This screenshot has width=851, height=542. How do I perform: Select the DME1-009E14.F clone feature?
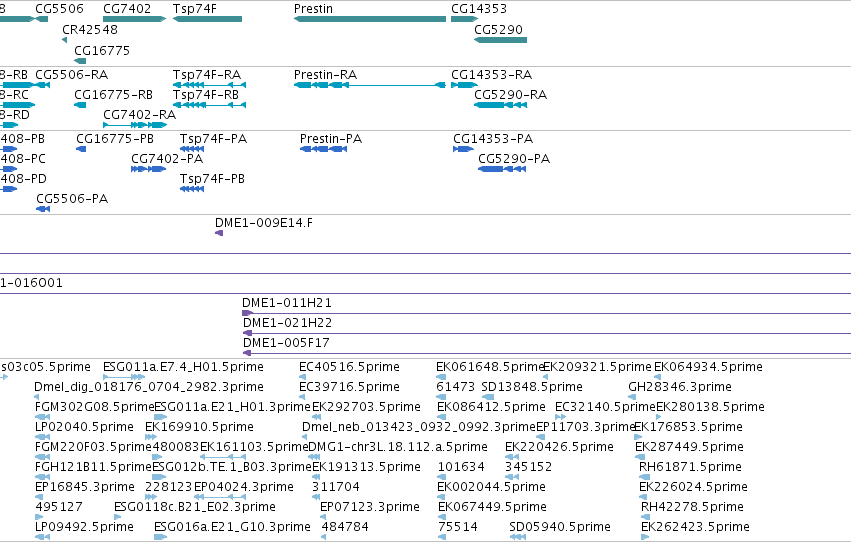click(219, 233)
